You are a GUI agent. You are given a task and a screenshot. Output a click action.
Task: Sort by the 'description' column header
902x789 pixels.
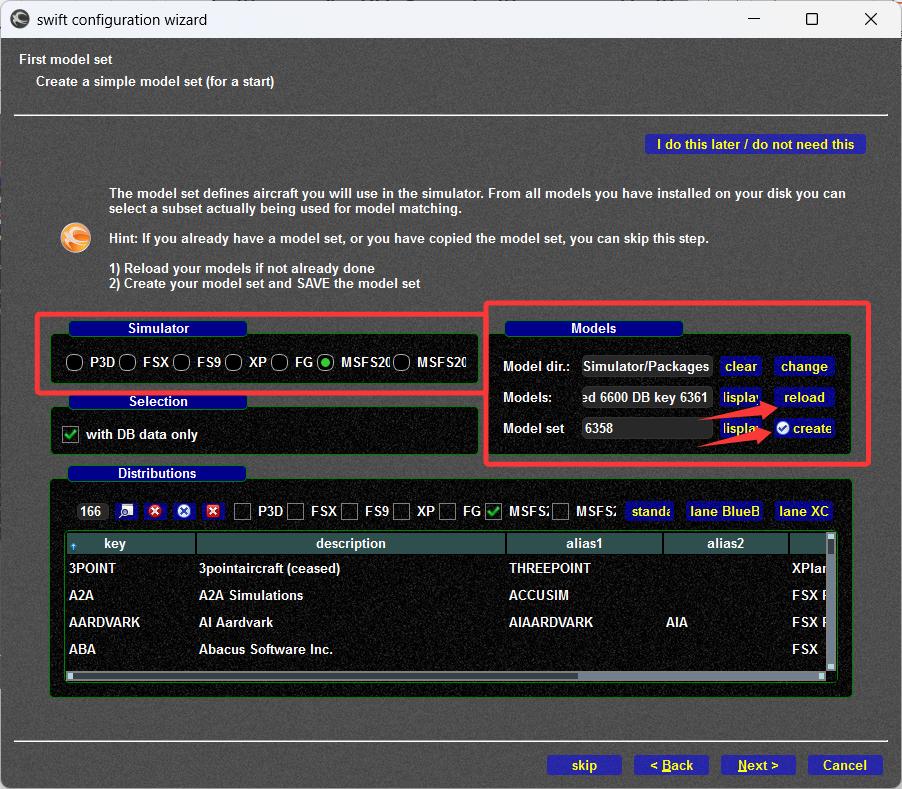(x=351, y=543)
